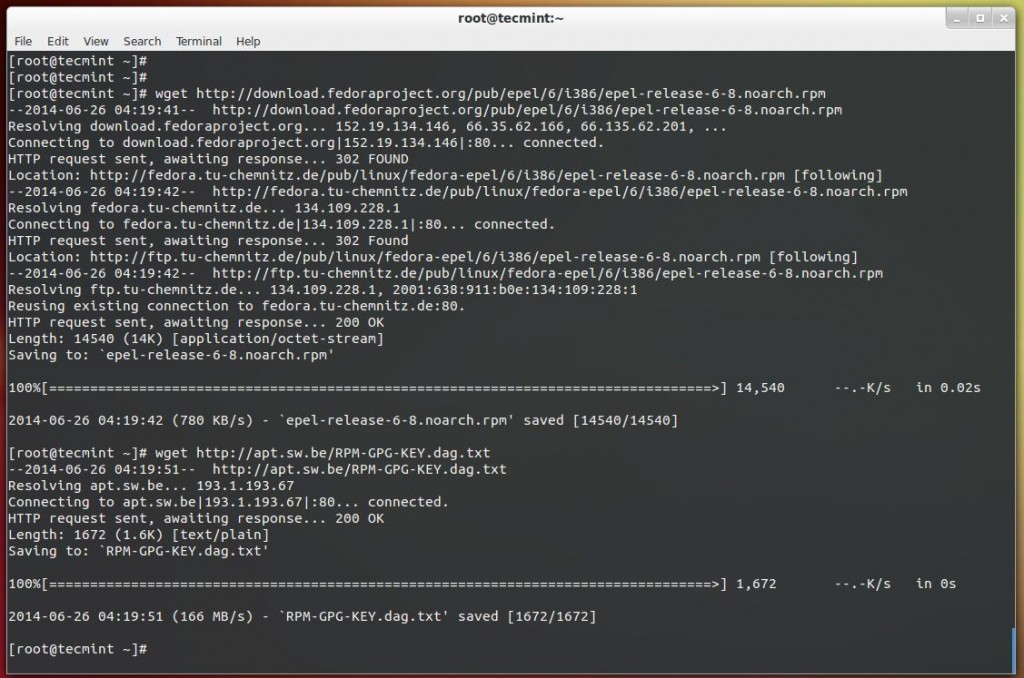This screenshot has height=678, width=1024.
Task: Open the View menu
Action: (x=95, y=41)
